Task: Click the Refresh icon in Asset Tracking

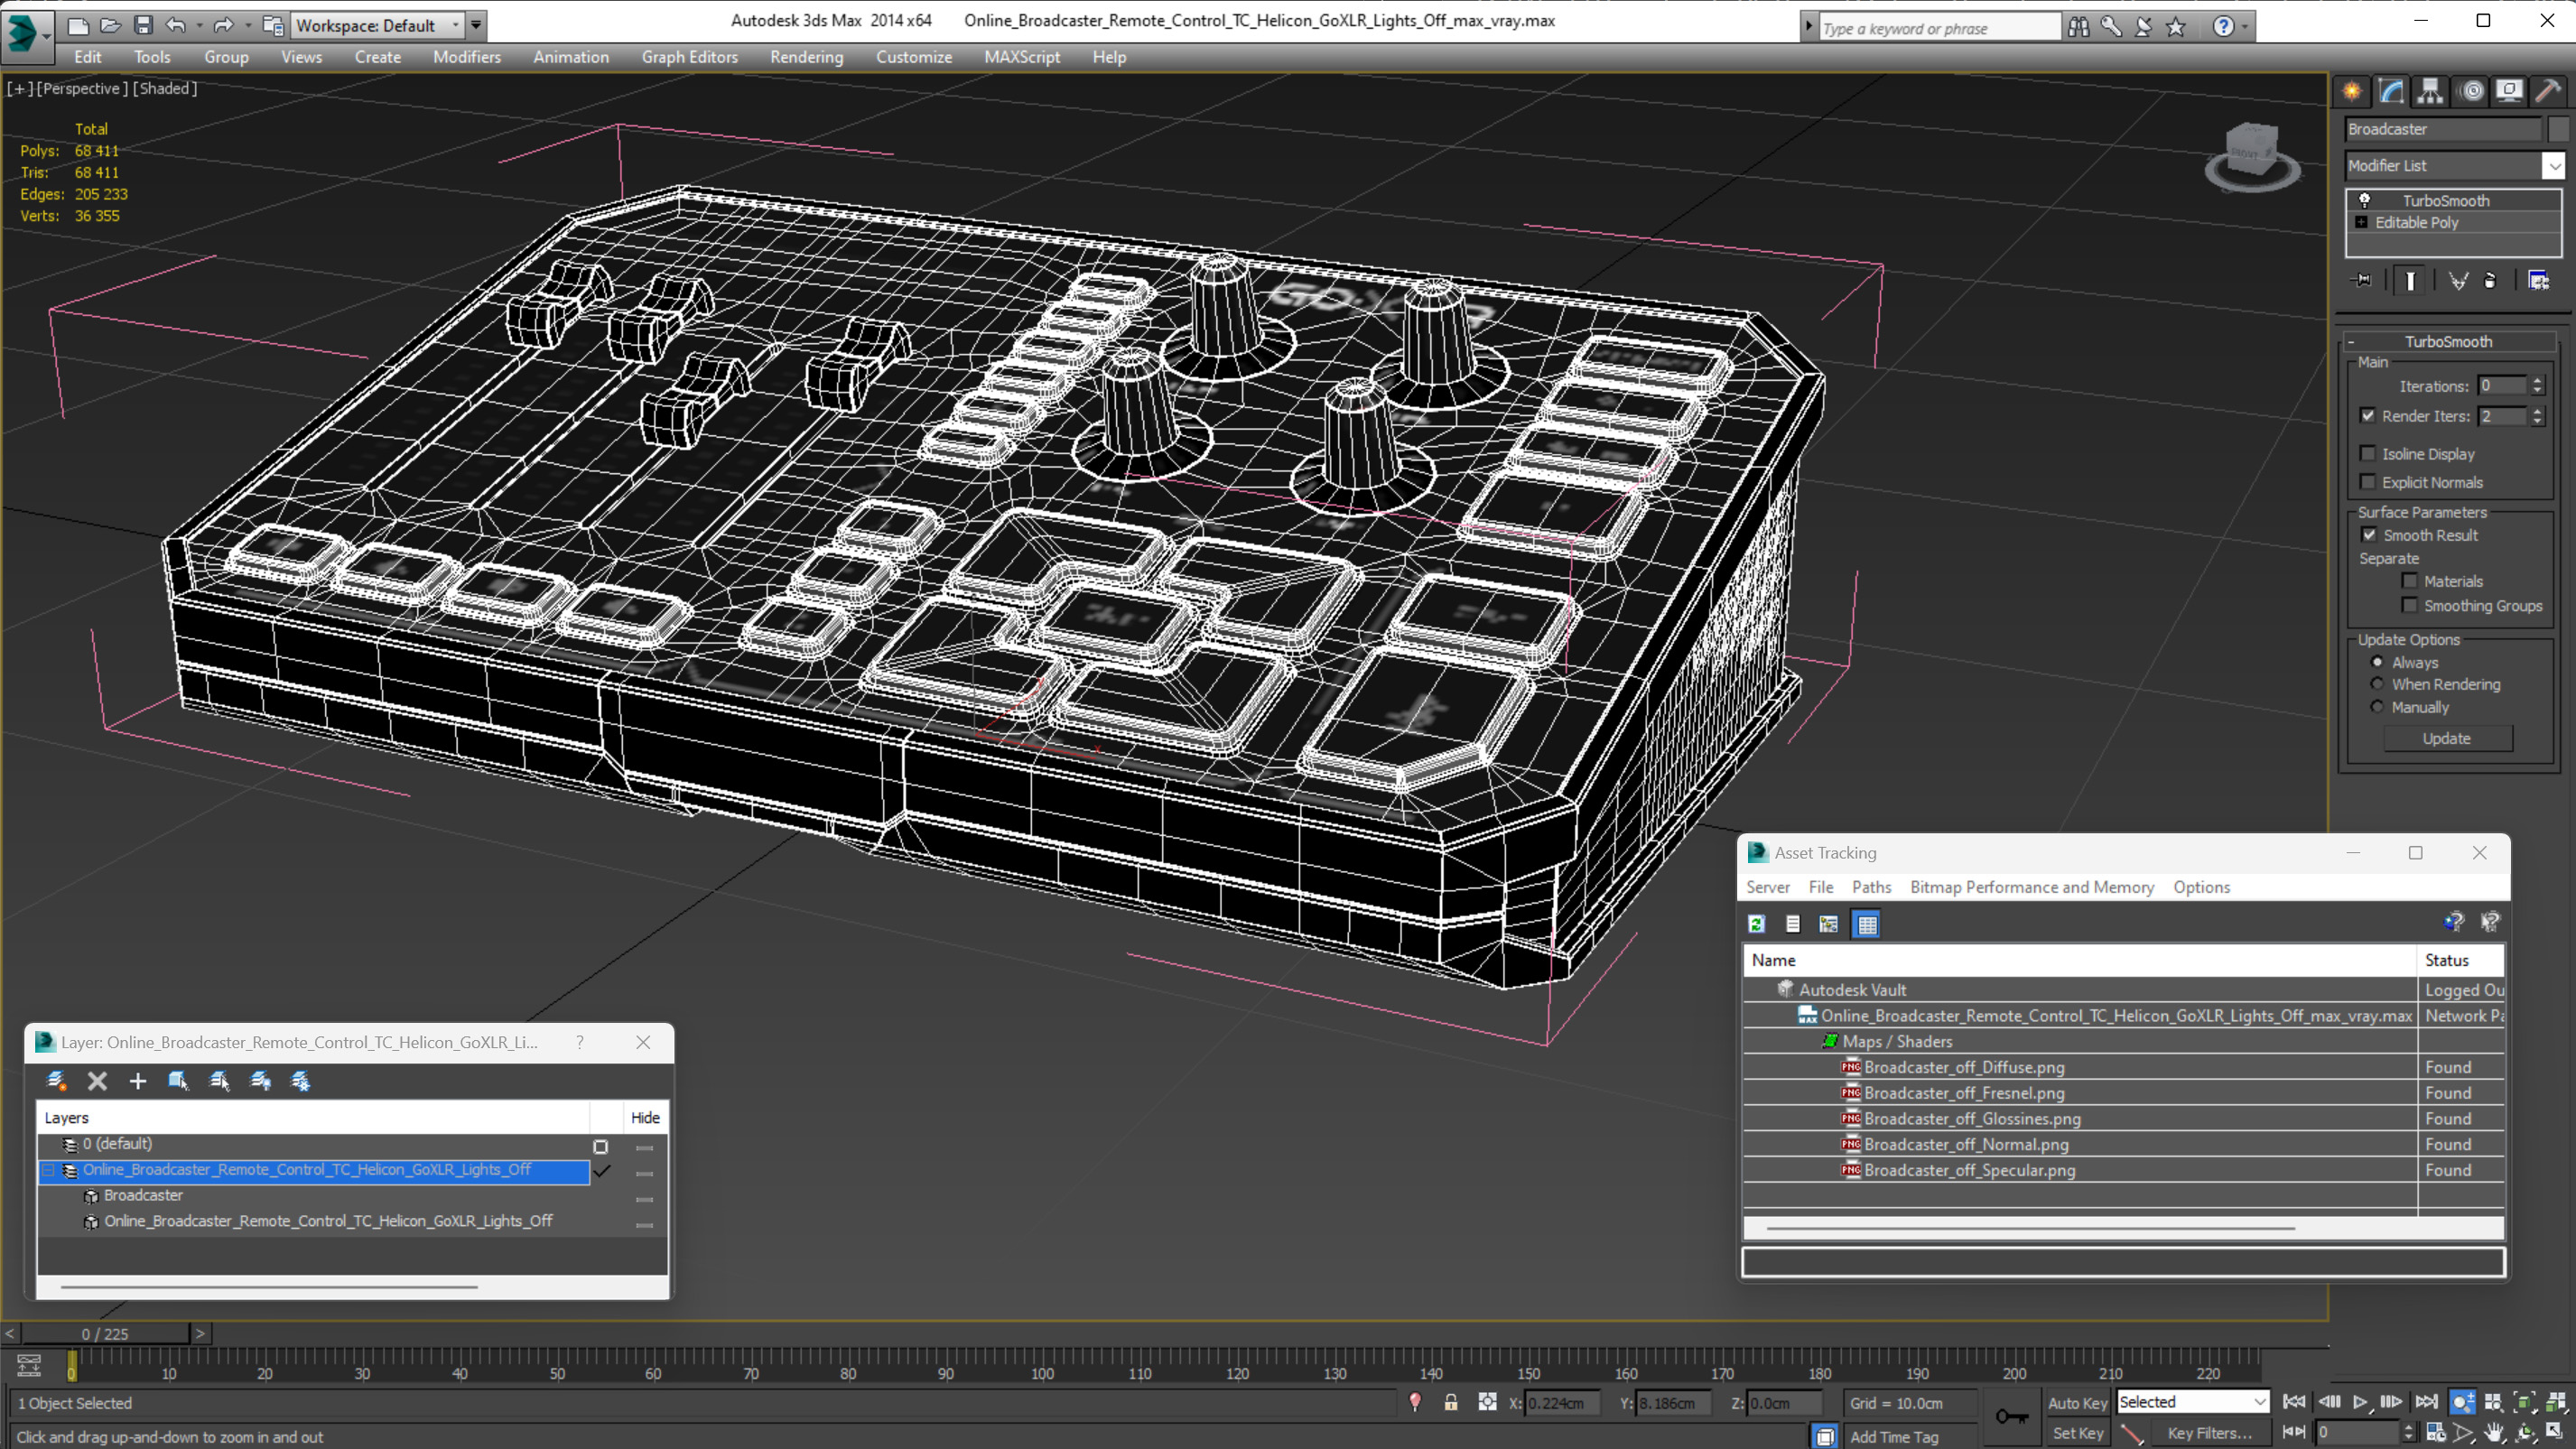Action: pos(1757,924)
